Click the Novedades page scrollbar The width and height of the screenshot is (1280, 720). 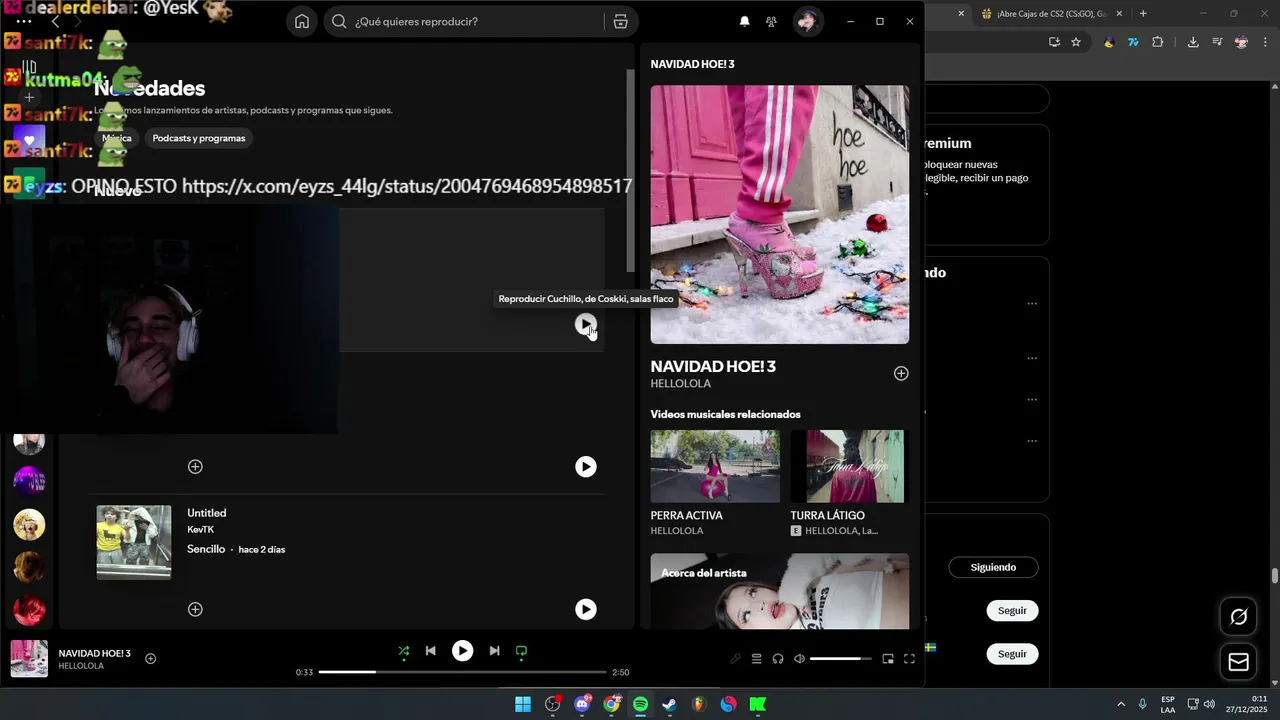tap(630, 170)
